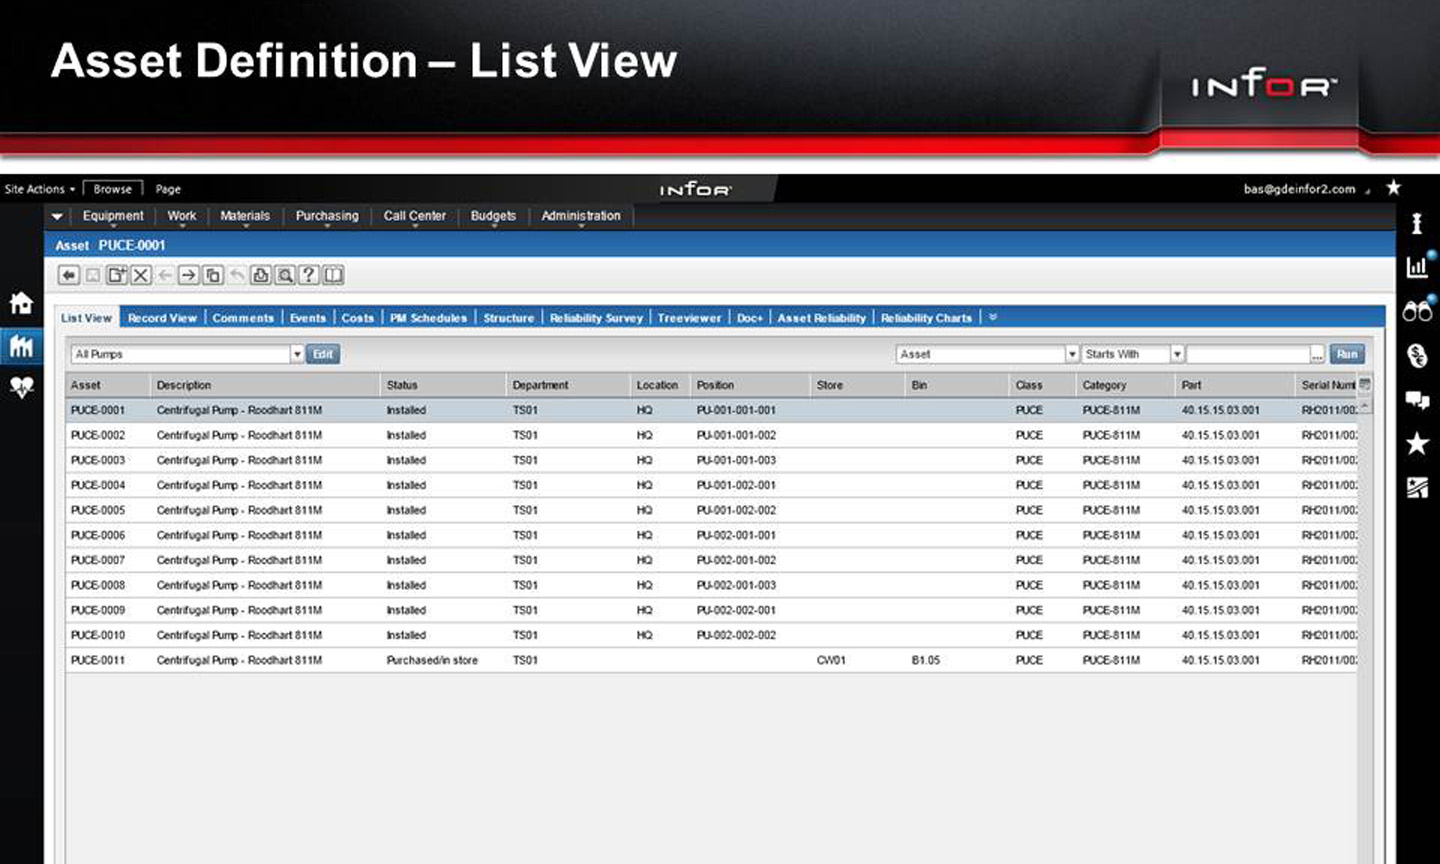Open the Asset filter field dropdown arrow
Image resolution: width=1440 pixels, height=864 pixels.
tap(1072, 354)
